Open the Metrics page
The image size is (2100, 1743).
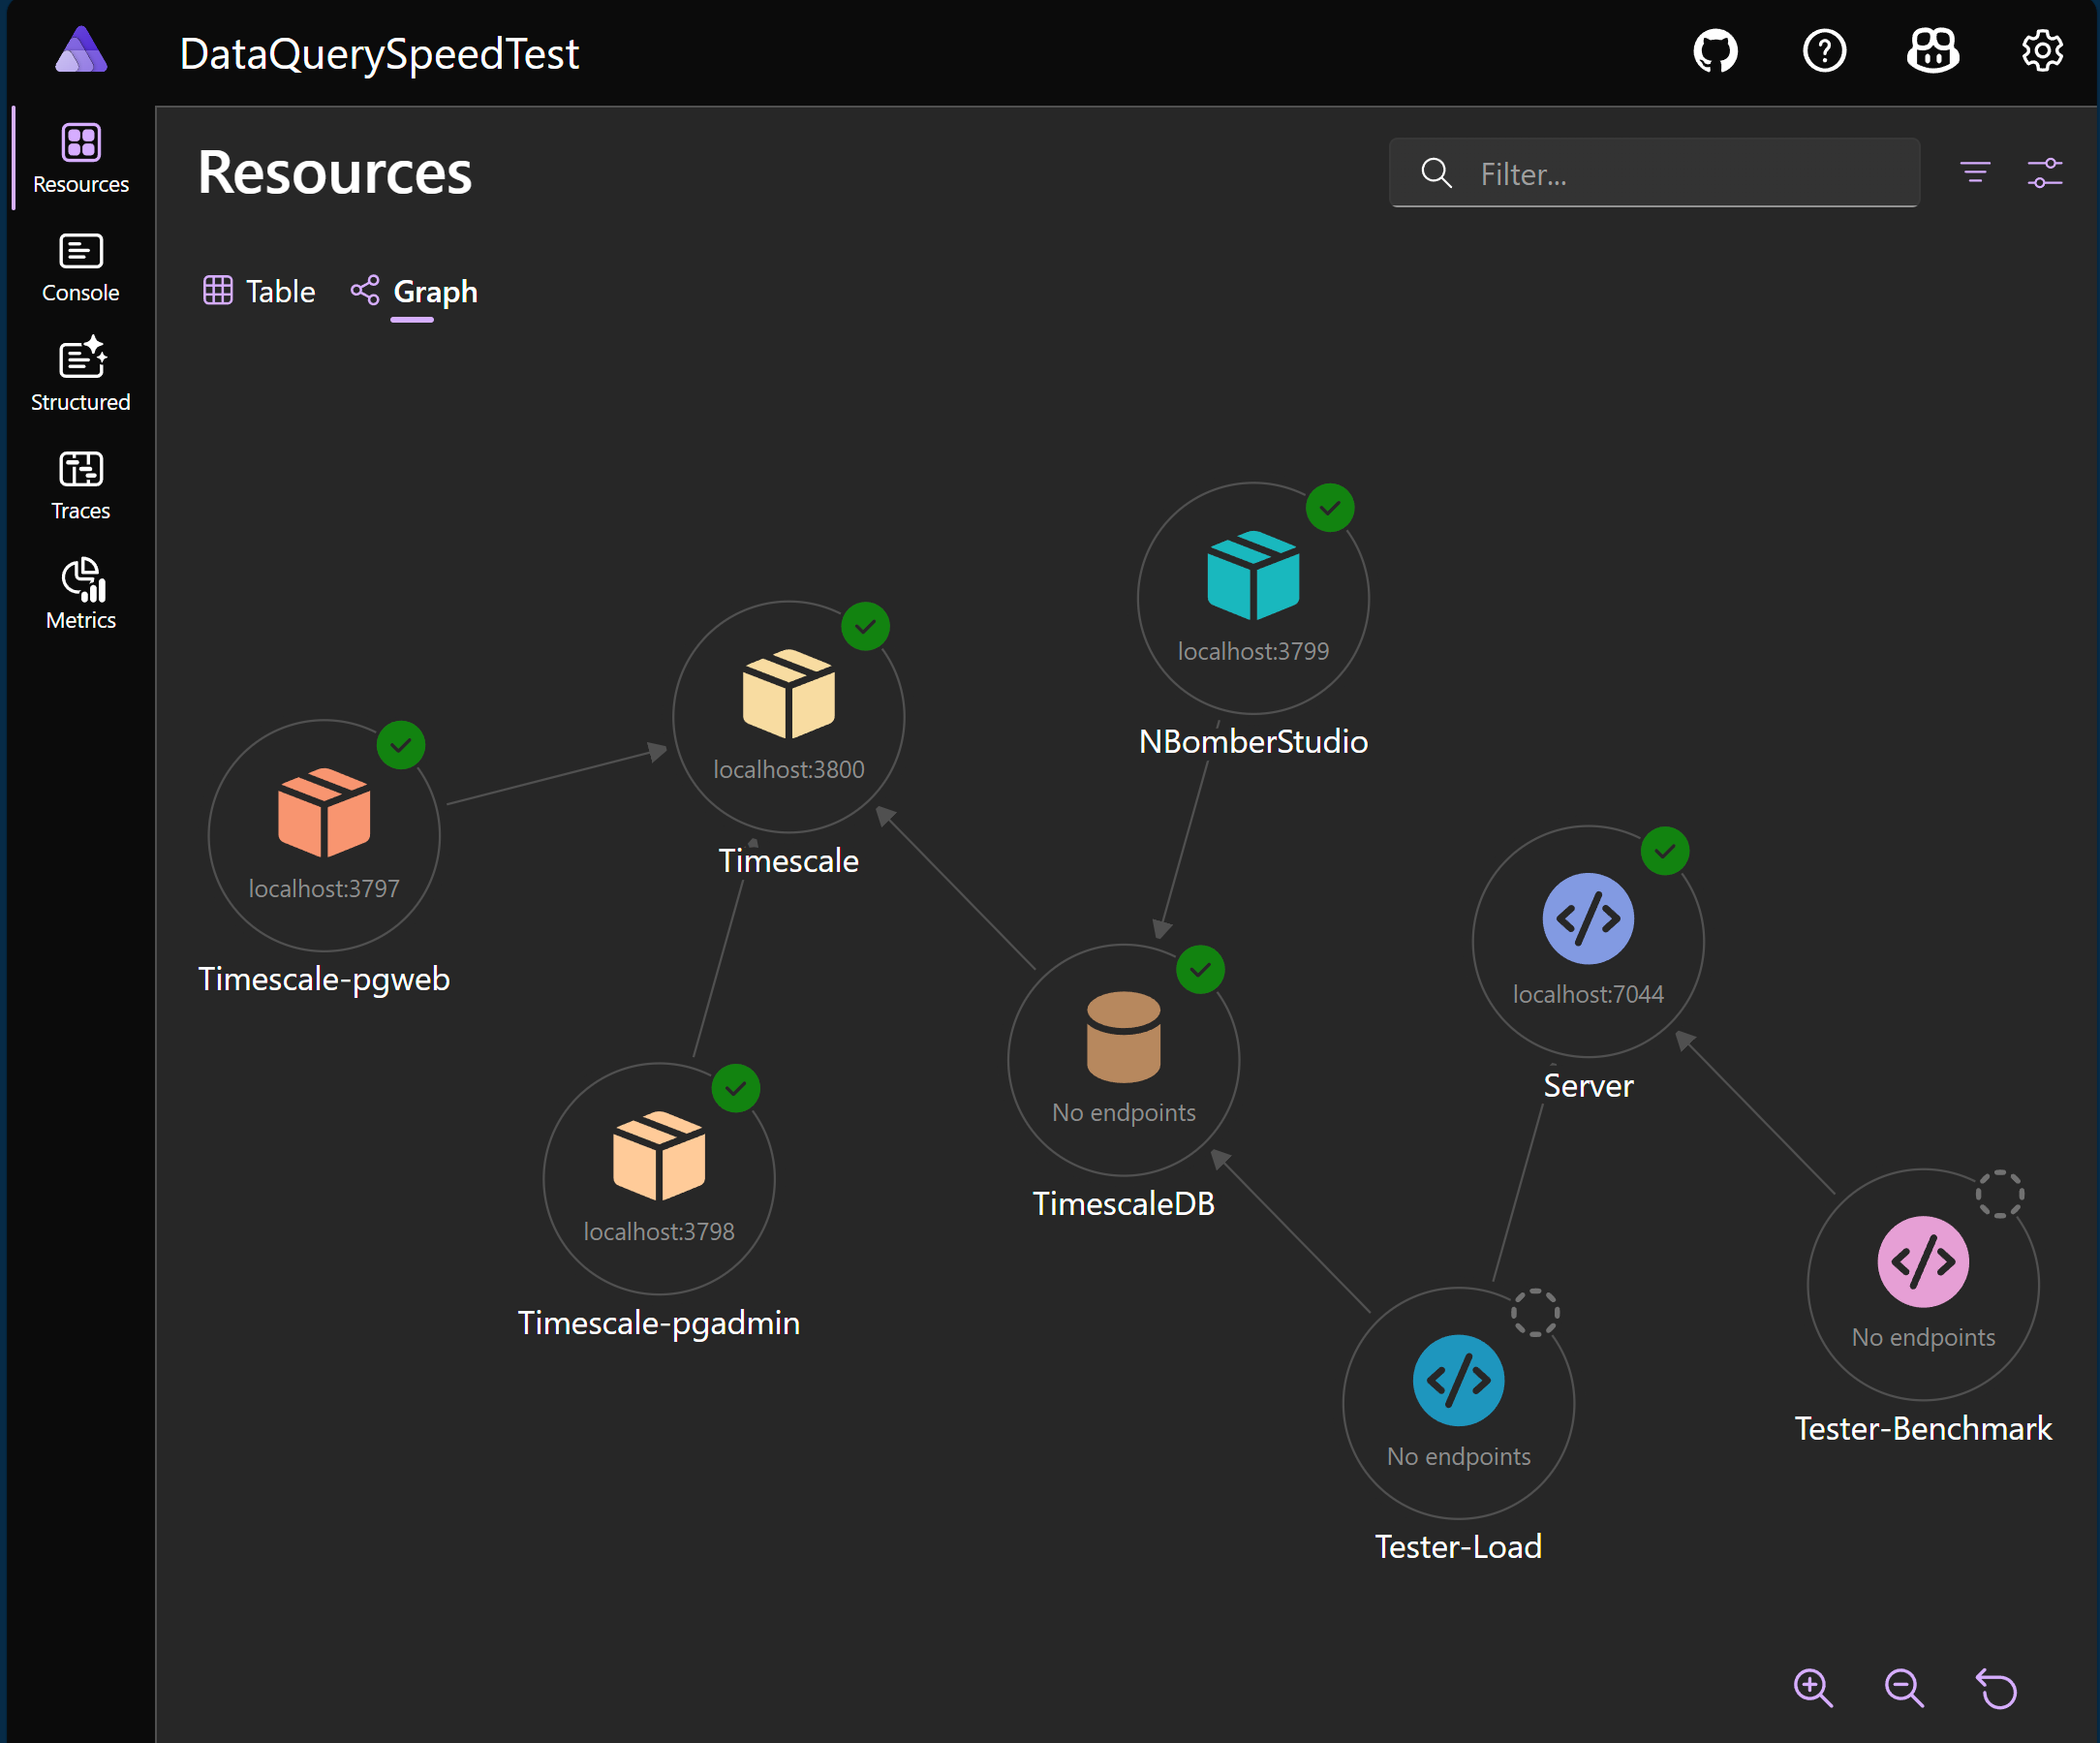tap(81, 594)
